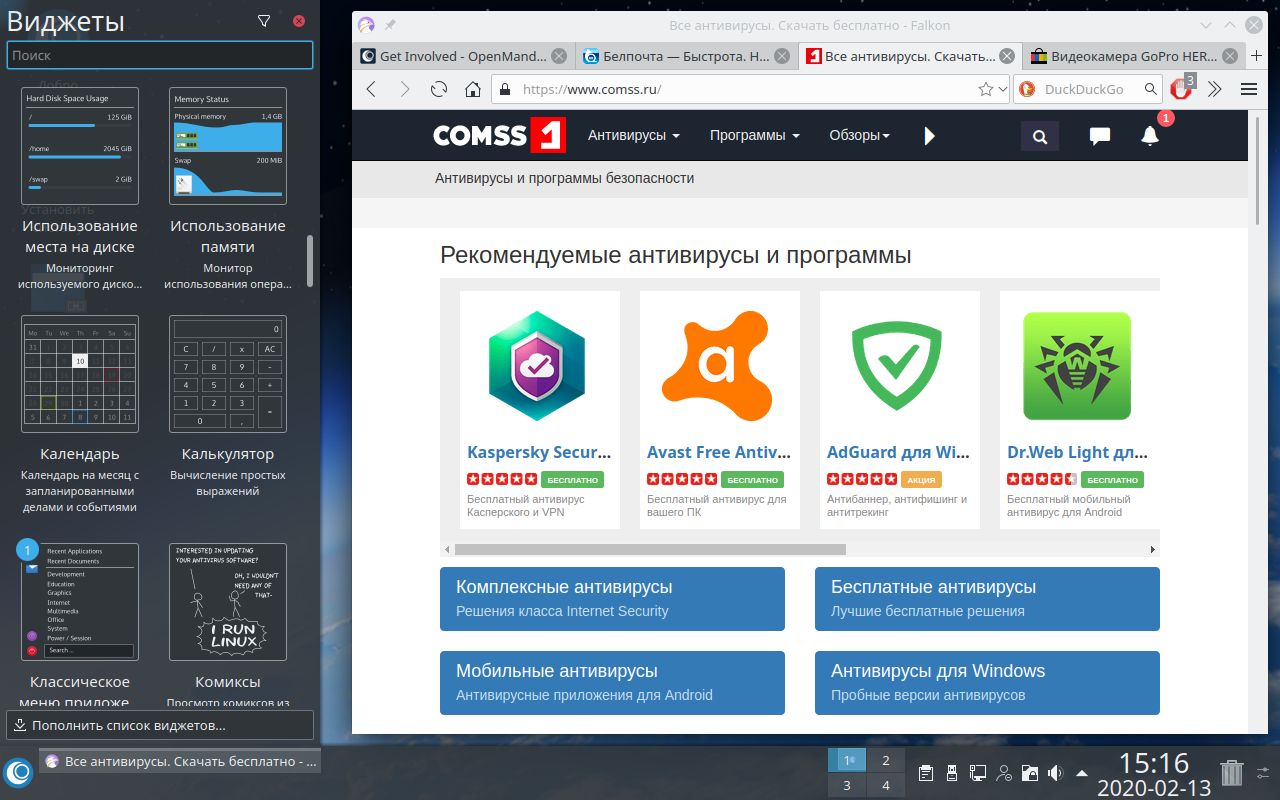Open the Dr.Web Light title link
The image size is (1280, 800).
(x=1079, y=452)
